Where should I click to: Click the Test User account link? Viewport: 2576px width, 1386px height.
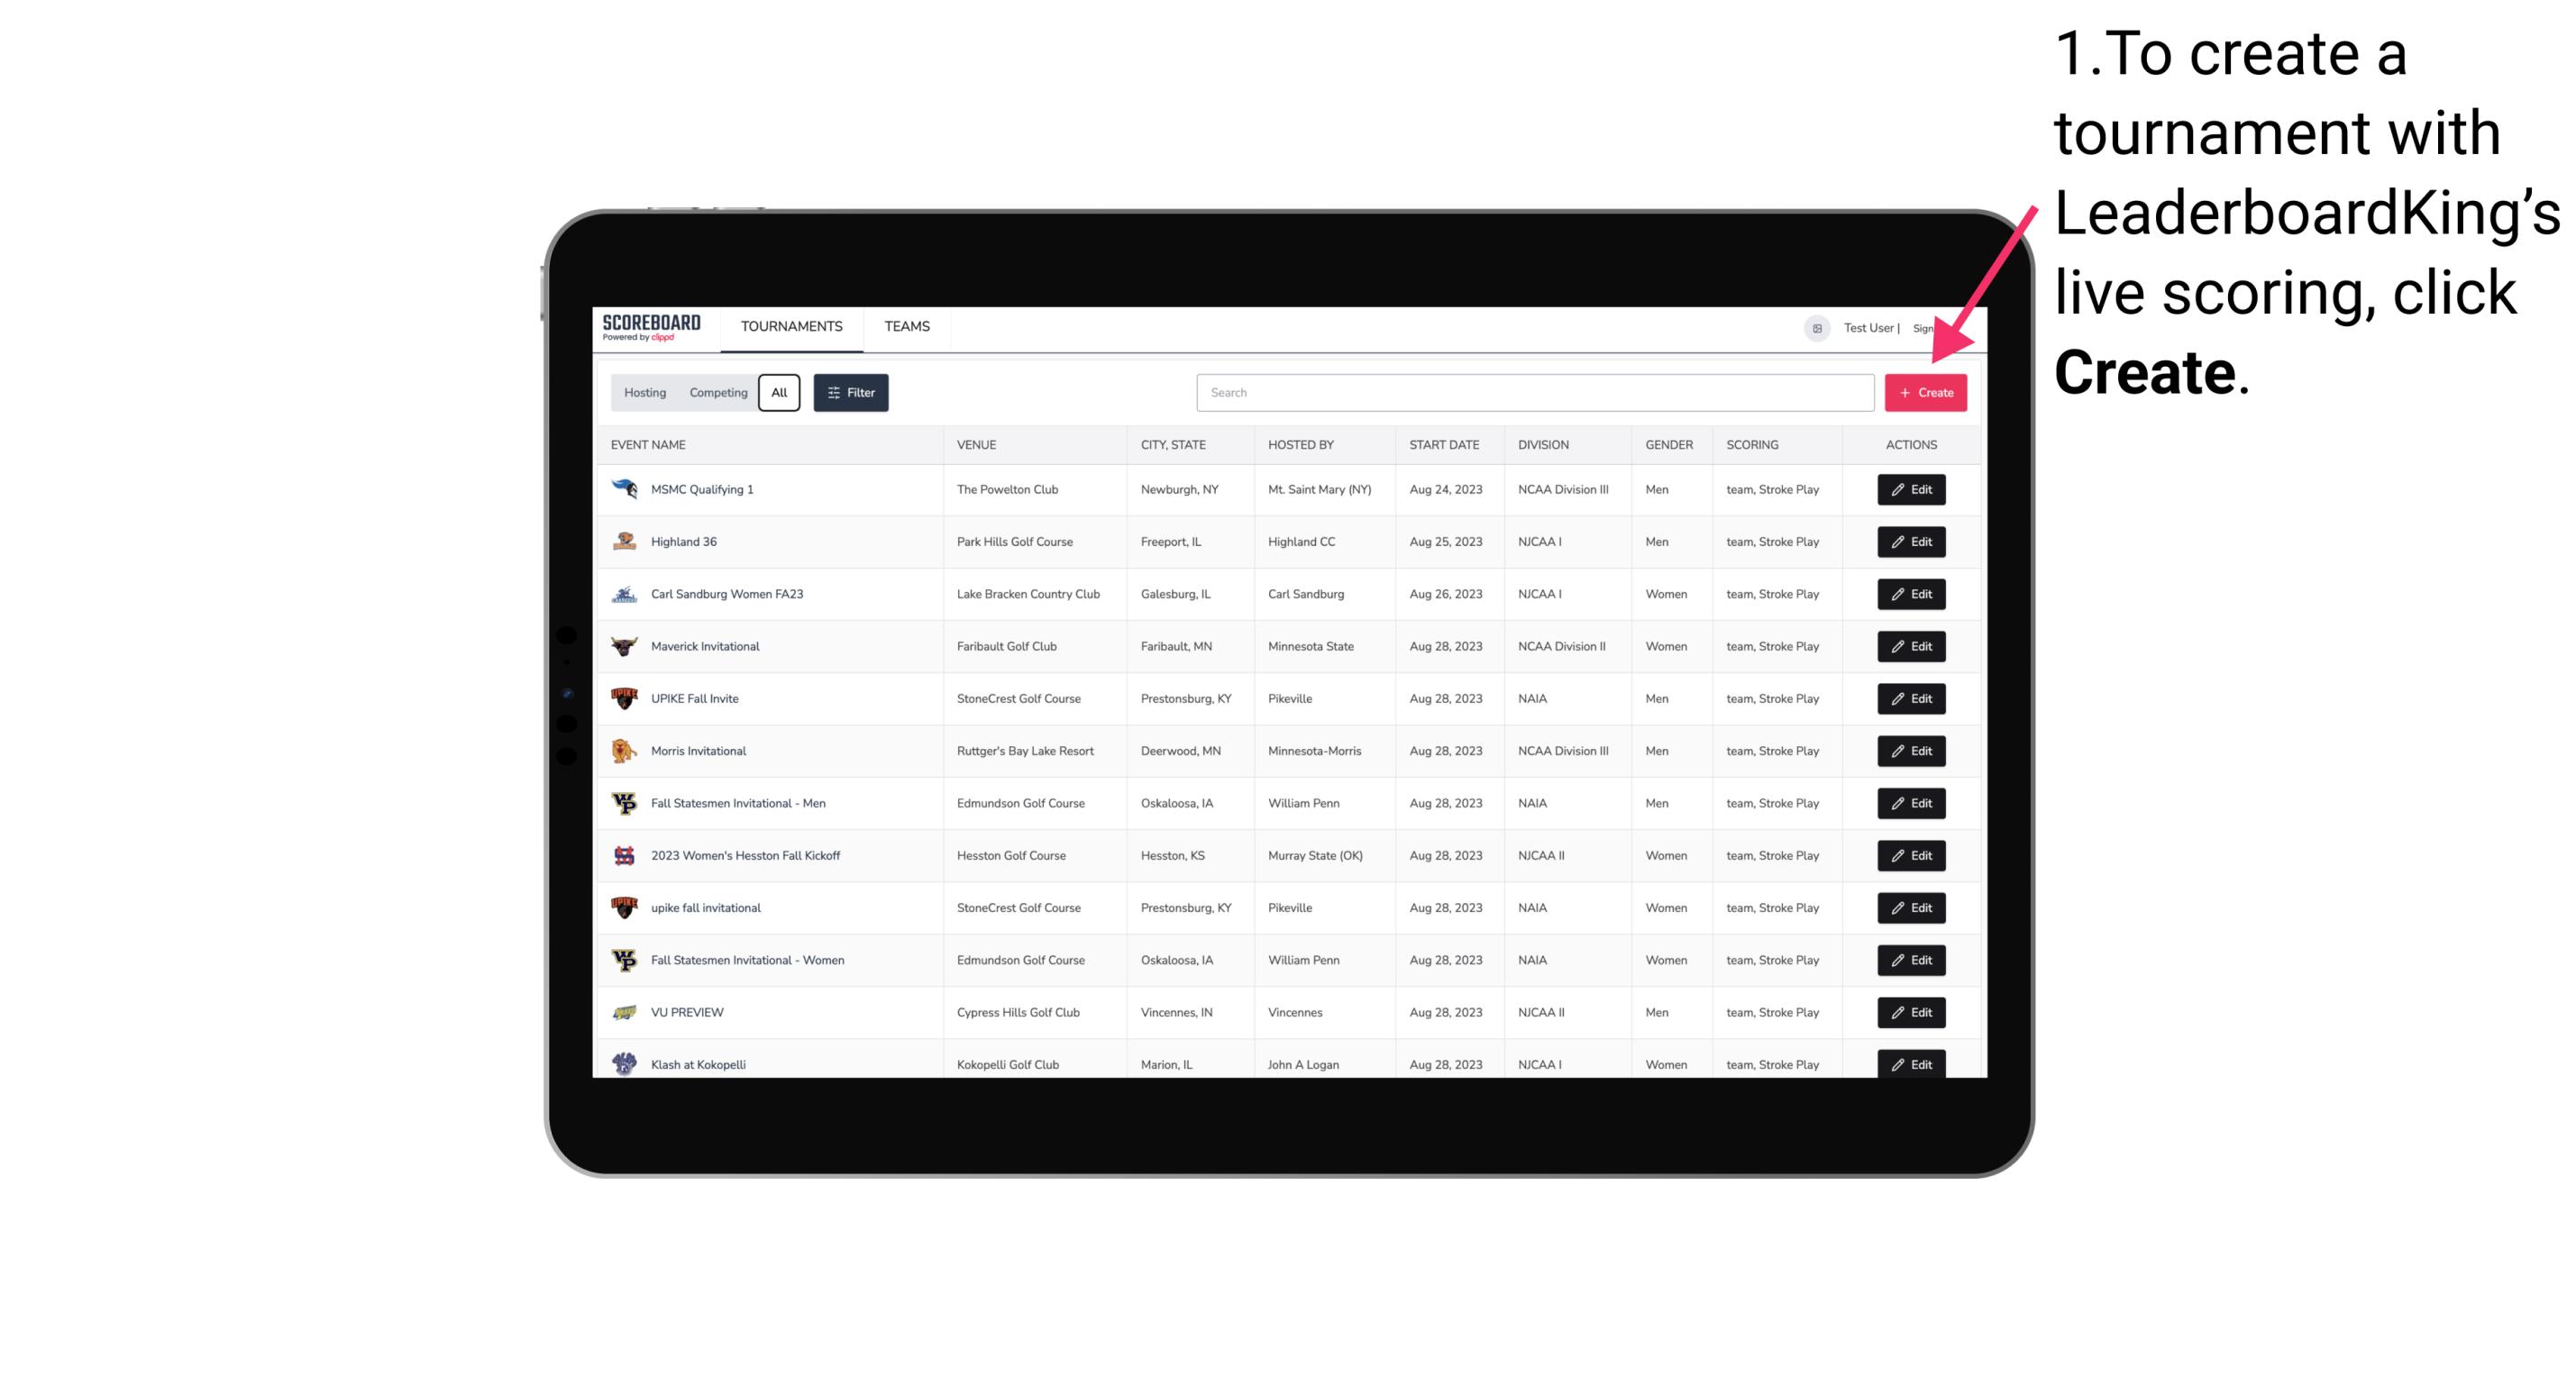(x=1868, y=326)
